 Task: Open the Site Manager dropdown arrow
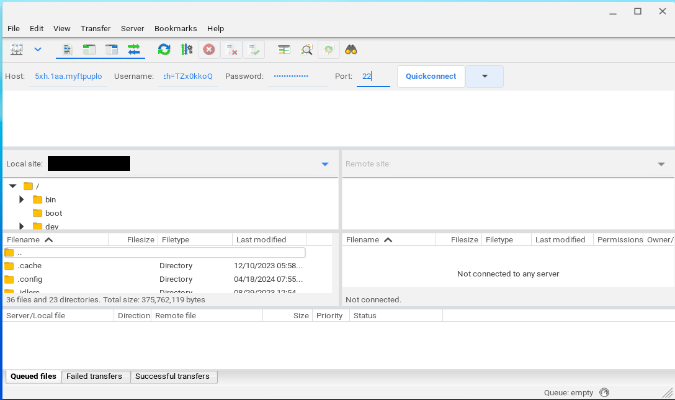coord(38,50)
